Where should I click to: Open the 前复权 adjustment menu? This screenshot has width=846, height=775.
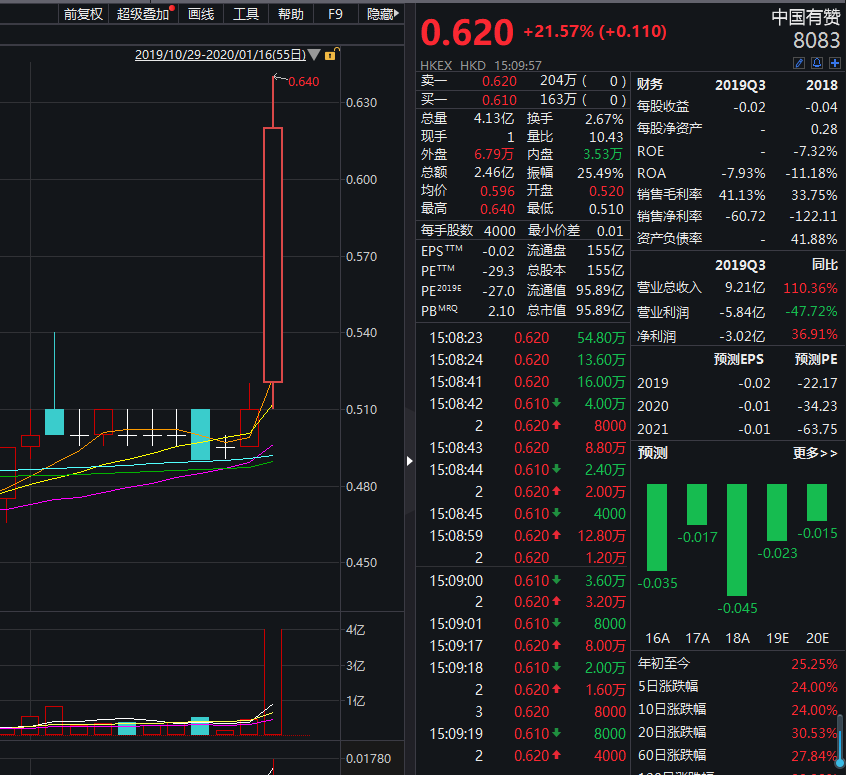(83, 14)
